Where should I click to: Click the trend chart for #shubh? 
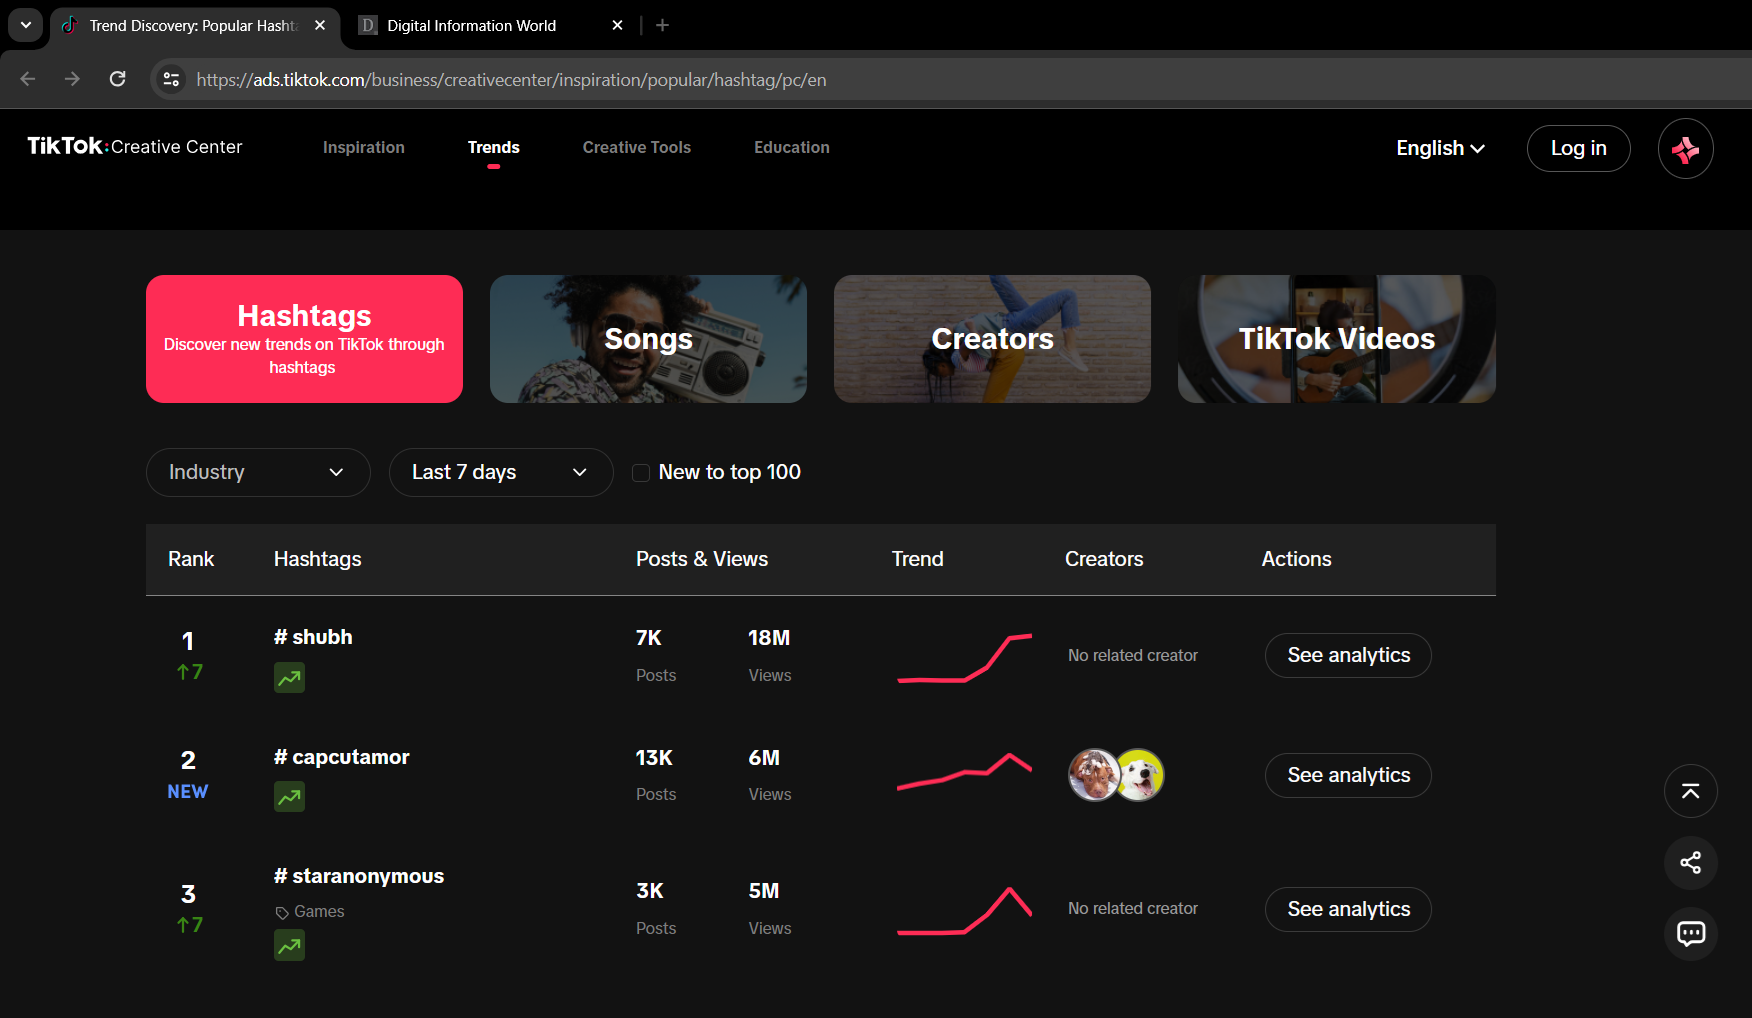[965, 658]
